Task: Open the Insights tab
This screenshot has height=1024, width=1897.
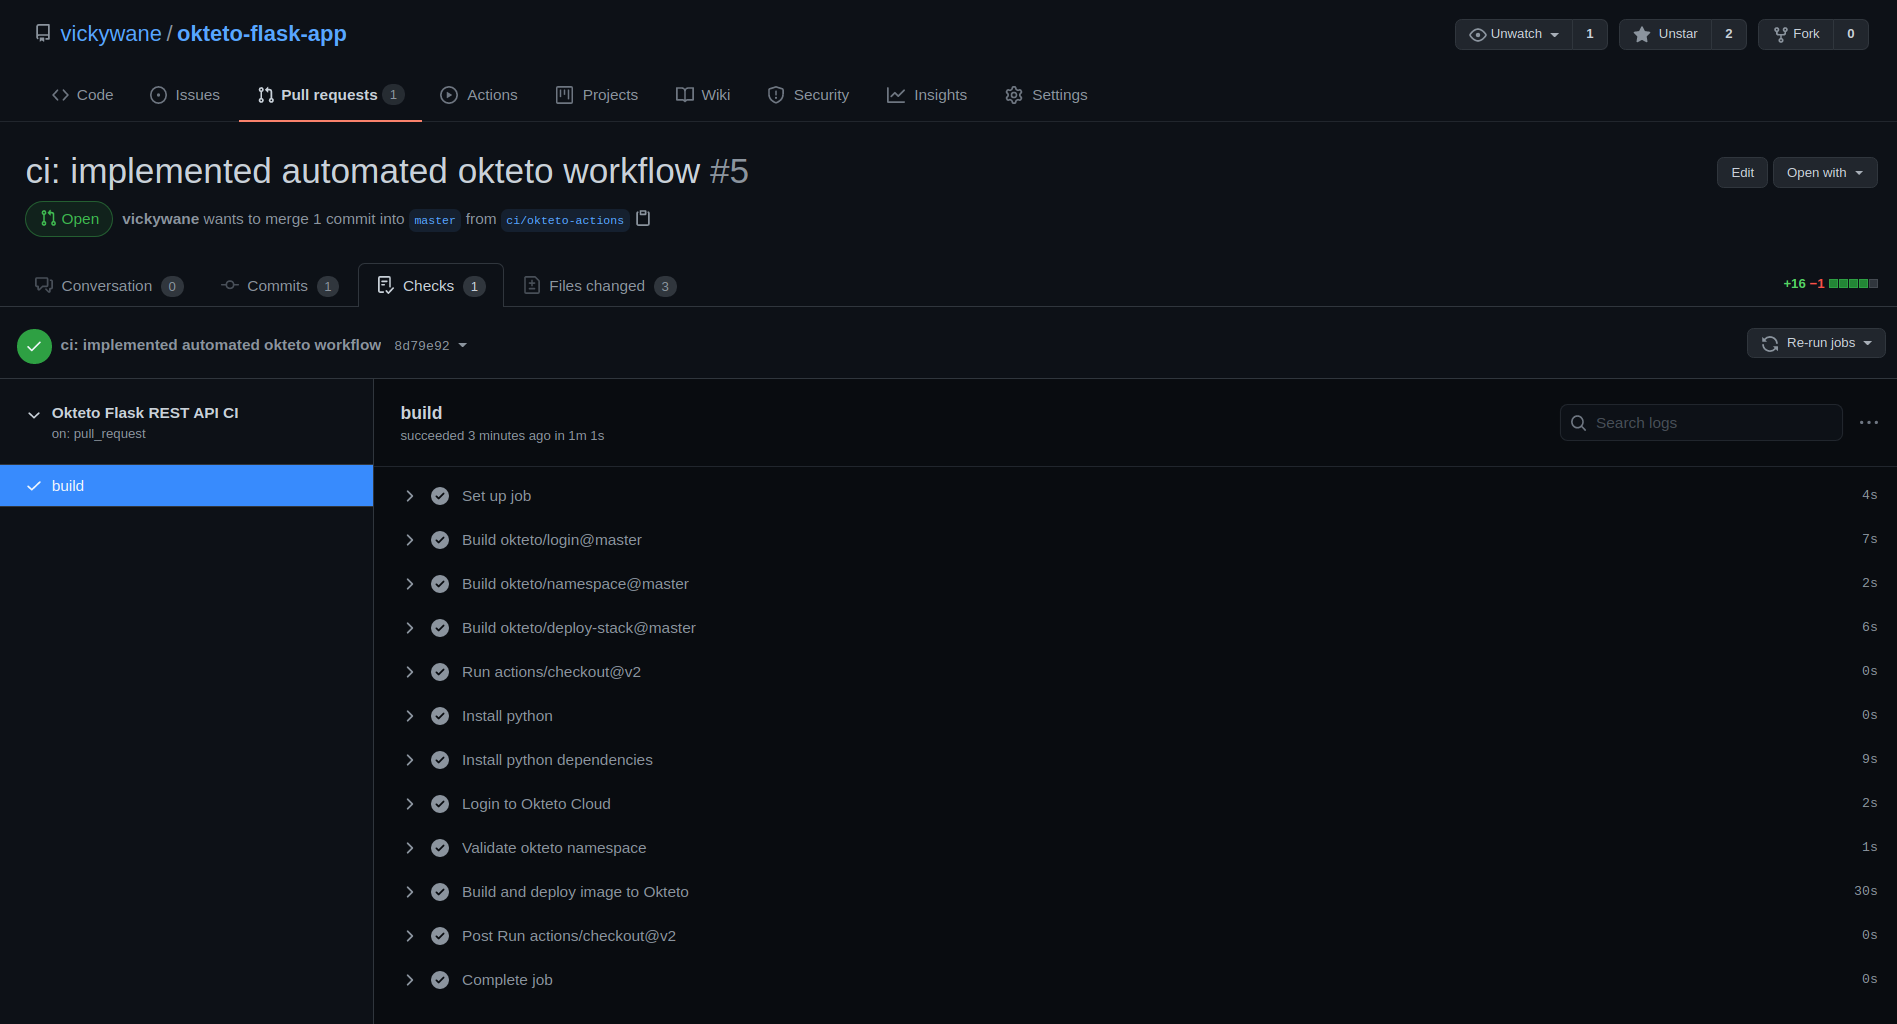Action: point(927,95)
